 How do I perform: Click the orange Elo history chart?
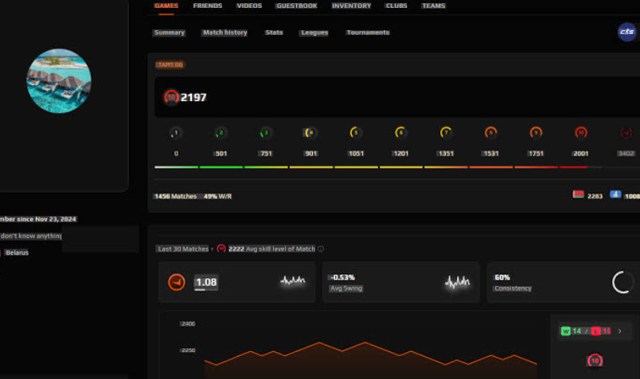(370, 360)
